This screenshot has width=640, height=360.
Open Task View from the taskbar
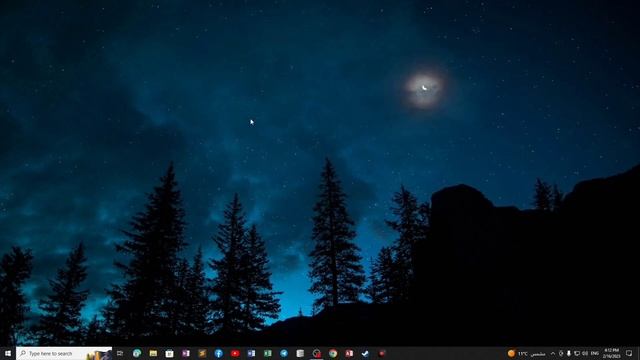click(120, 353)
